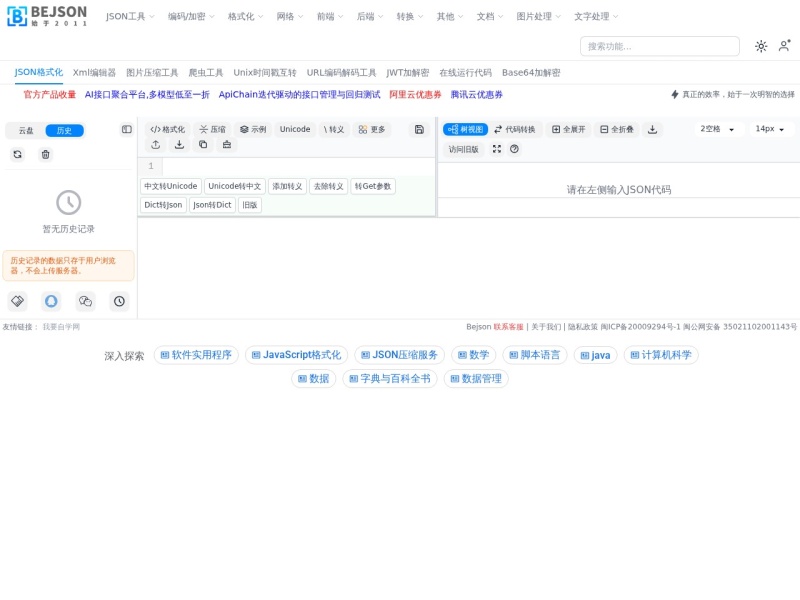The width and height of the screenshot is (800, 600).
Task: Expand the 网络 menu
Action: coord(290,16)
